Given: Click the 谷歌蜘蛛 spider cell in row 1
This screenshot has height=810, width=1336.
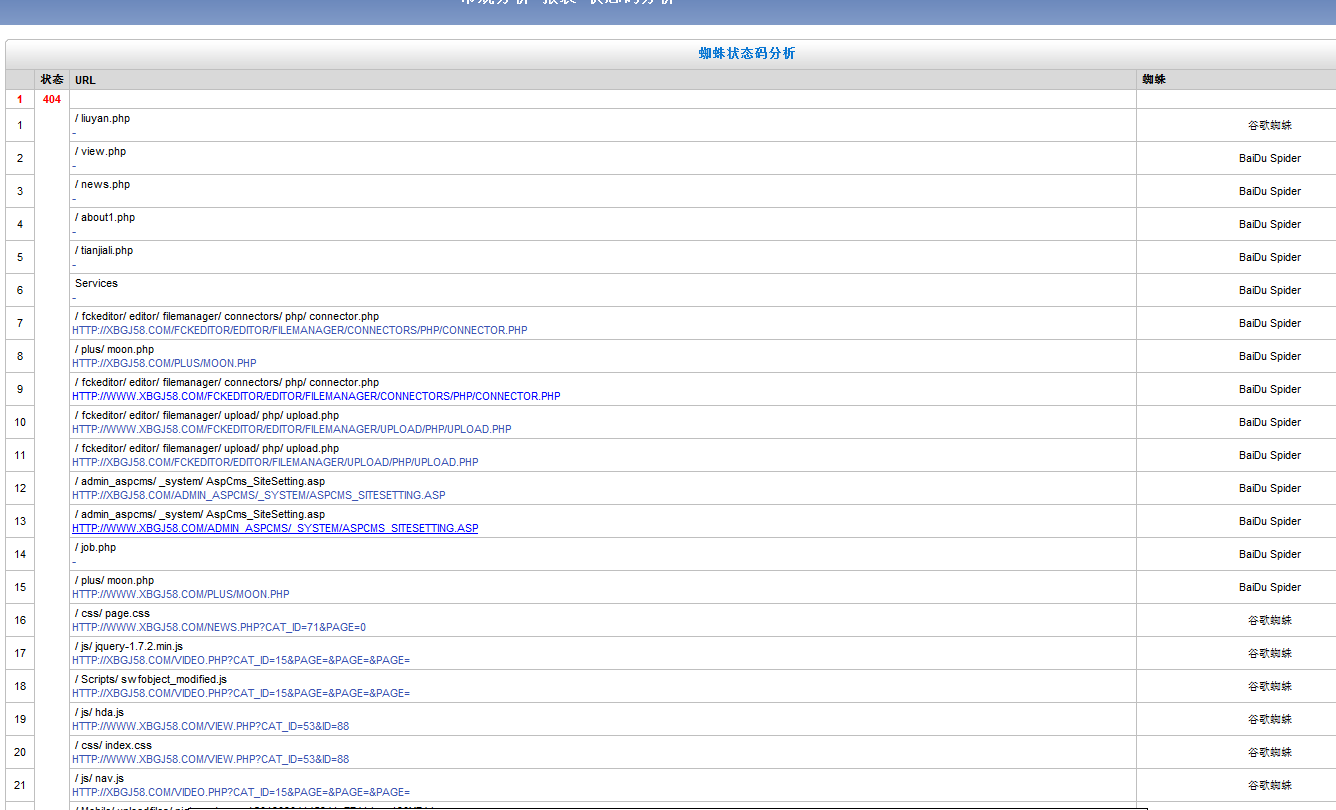Looking at the screenshot, I should (1270, 126).
